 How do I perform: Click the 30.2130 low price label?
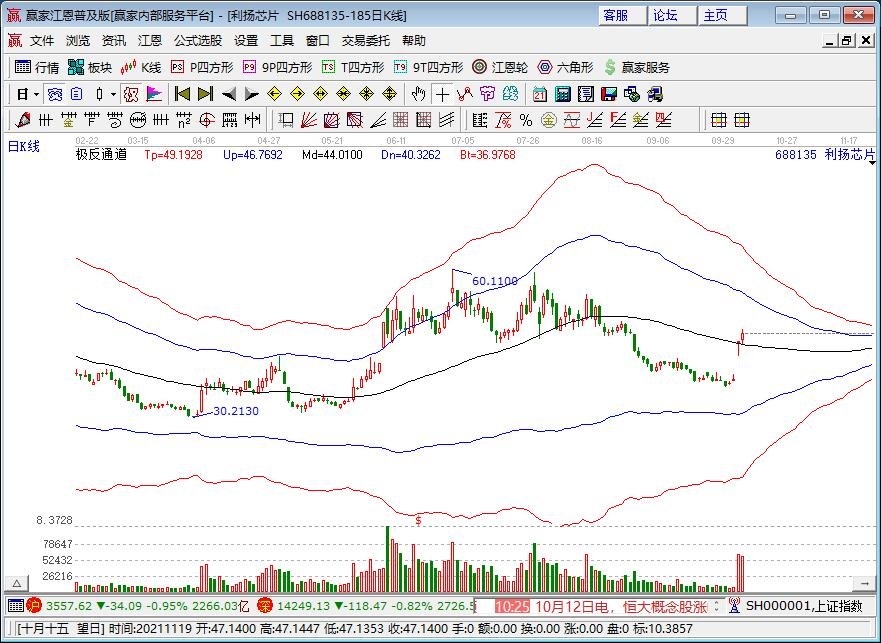click(x=236, y=411)
